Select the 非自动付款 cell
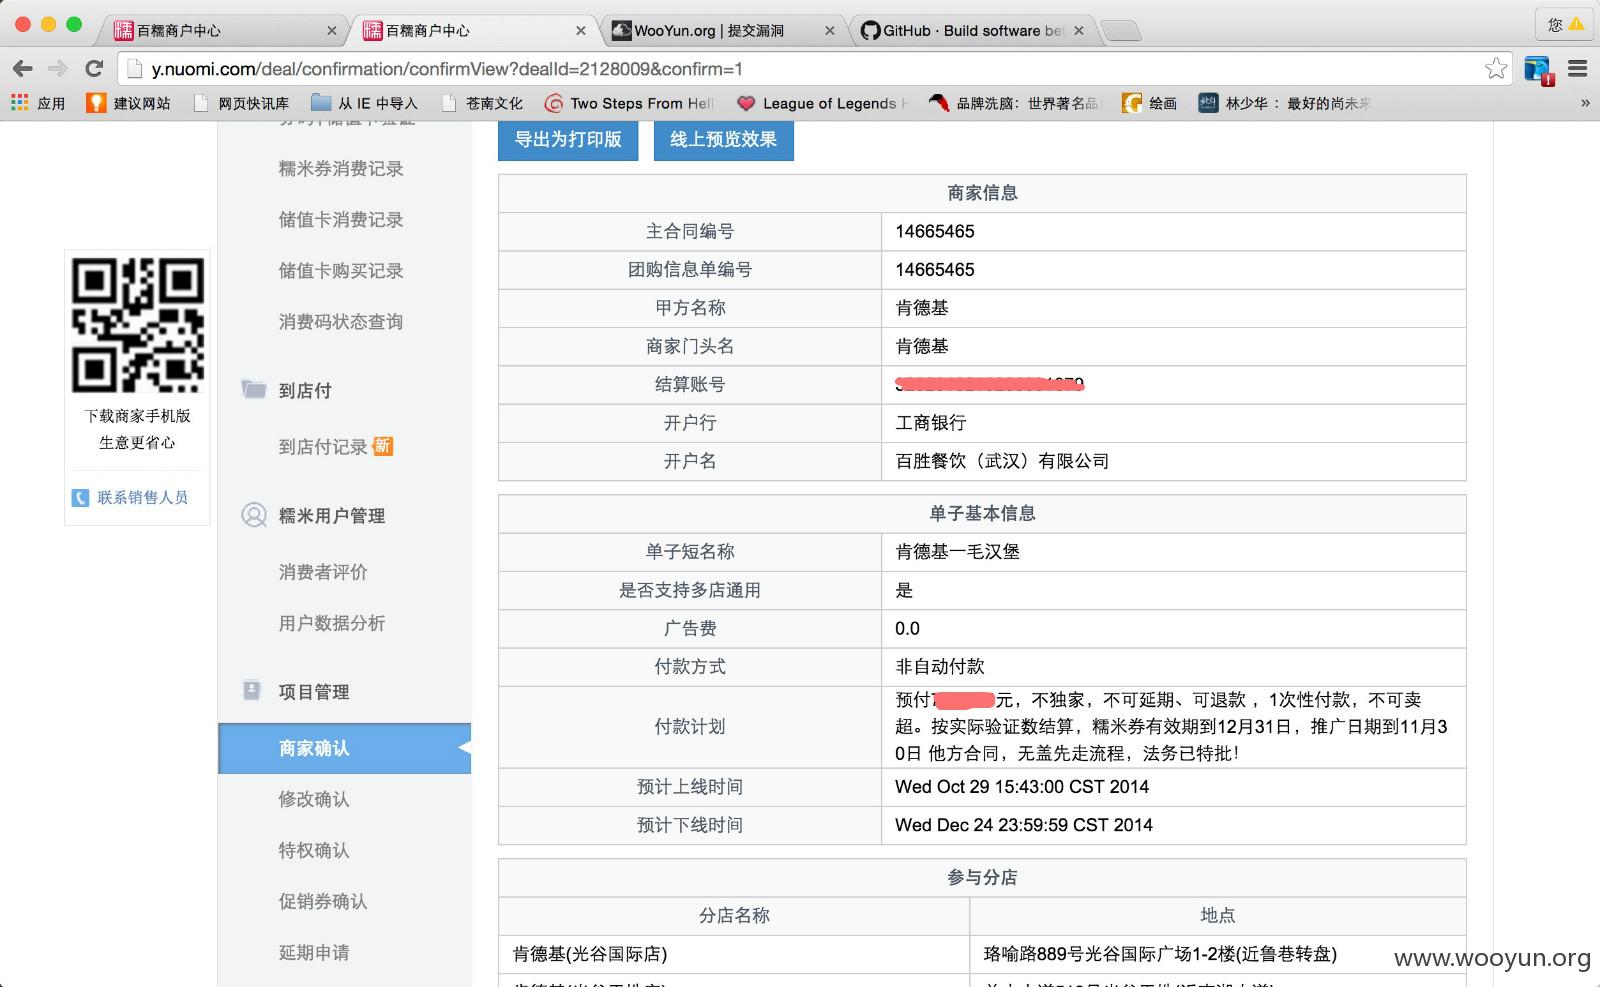The image size is (1600, 987). click(x=1174, y=666)
